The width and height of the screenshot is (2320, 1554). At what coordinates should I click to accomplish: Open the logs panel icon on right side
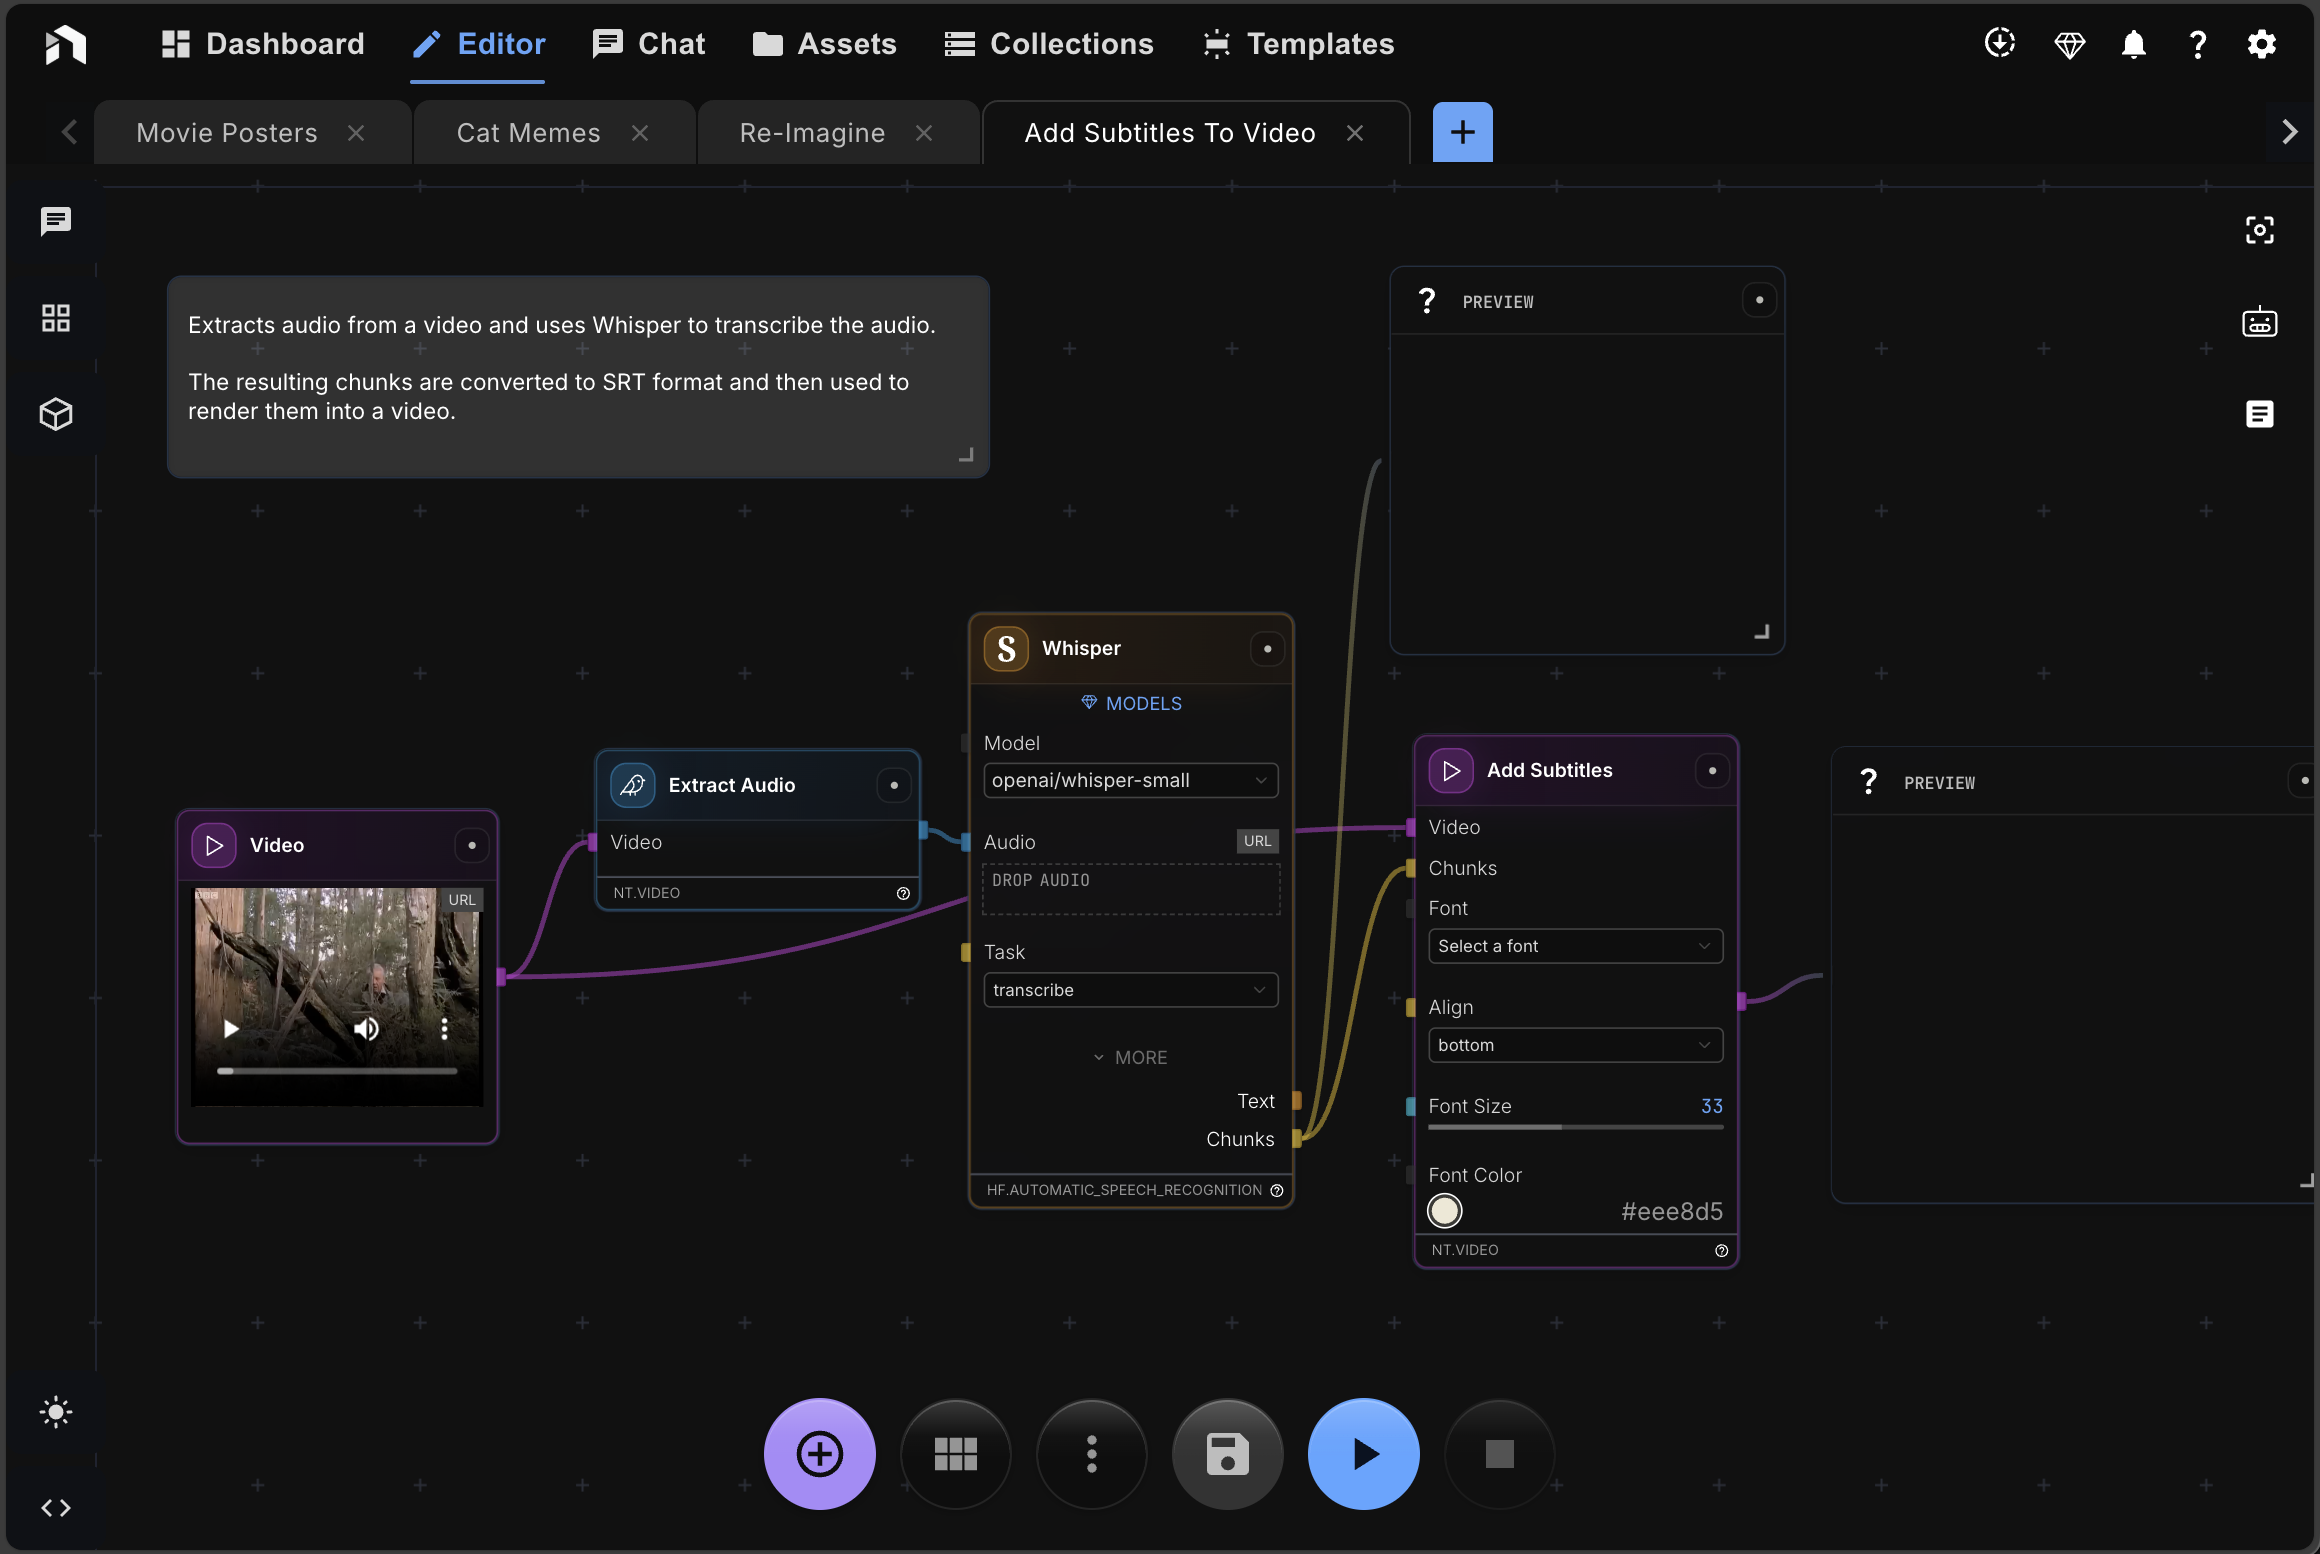[x=2259, y=414]
